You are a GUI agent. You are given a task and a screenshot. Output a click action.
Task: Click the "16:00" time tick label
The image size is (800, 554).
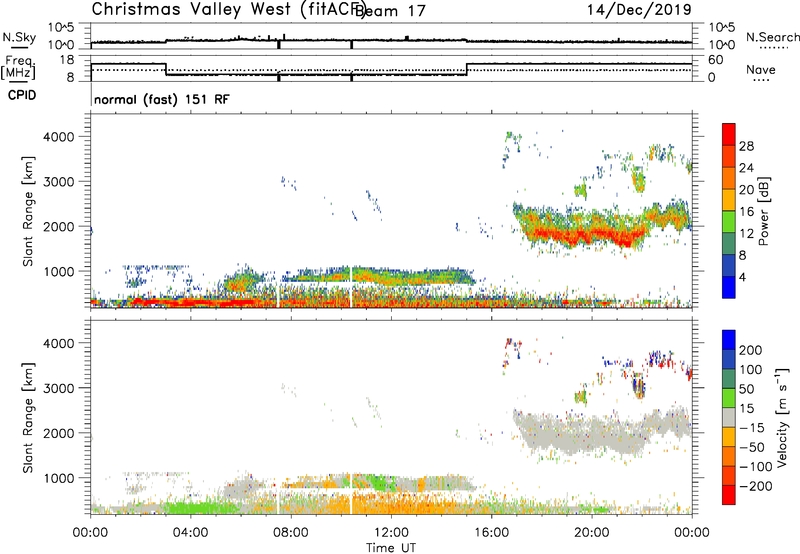pos(491,533)
